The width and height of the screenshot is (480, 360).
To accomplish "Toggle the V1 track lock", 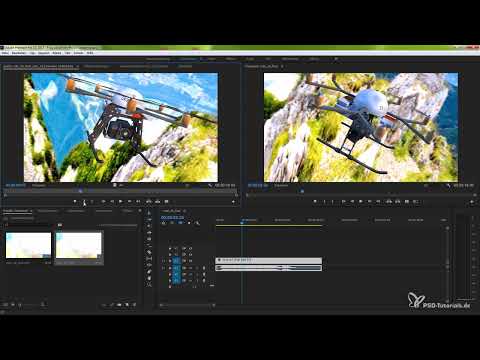I will 170,261.
